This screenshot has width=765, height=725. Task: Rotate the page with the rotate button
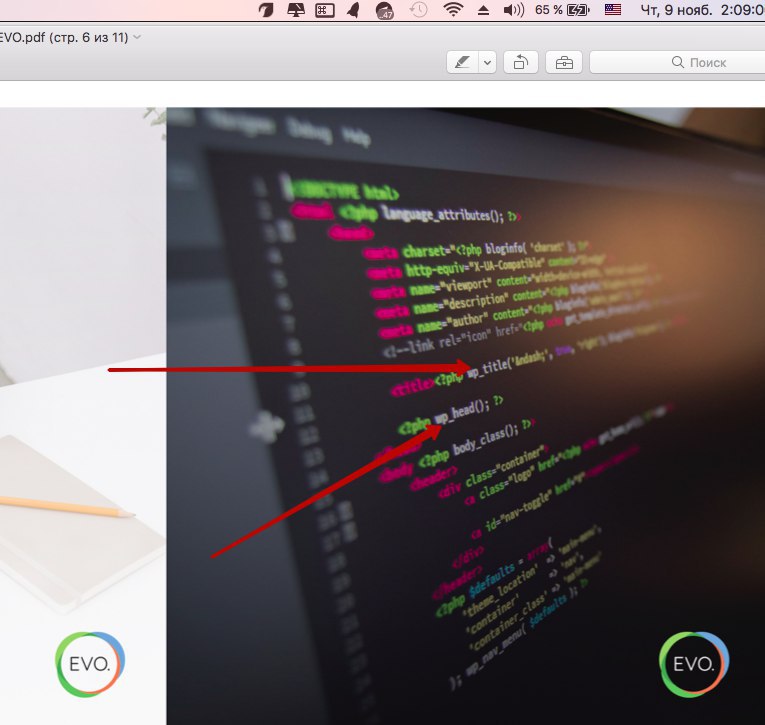(521, 62)
